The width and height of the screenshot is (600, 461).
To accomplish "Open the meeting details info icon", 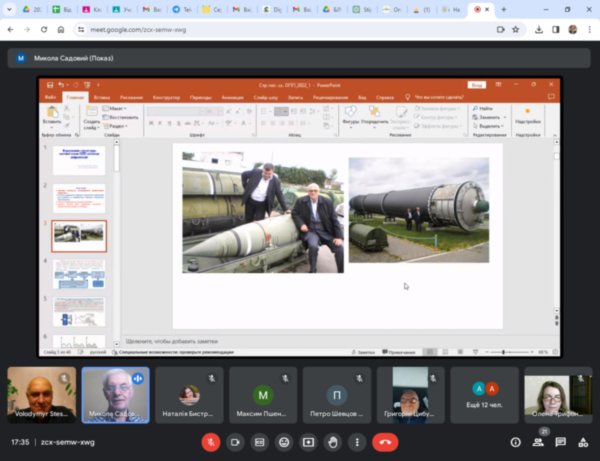I will [x=515, y=441].
